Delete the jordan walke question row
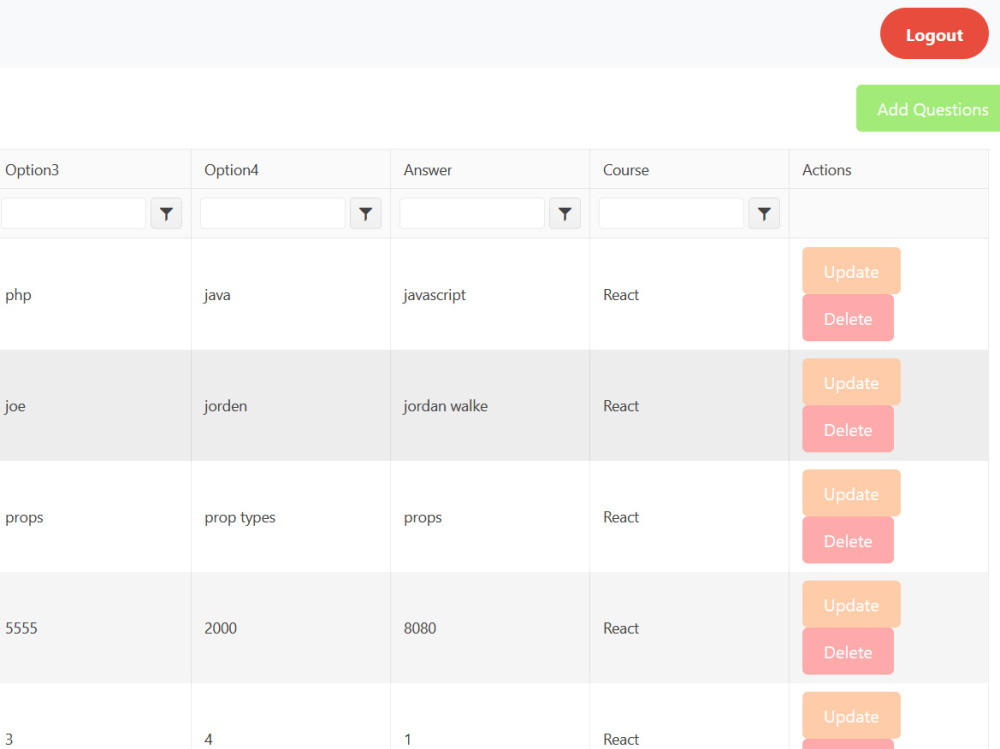 848,429
